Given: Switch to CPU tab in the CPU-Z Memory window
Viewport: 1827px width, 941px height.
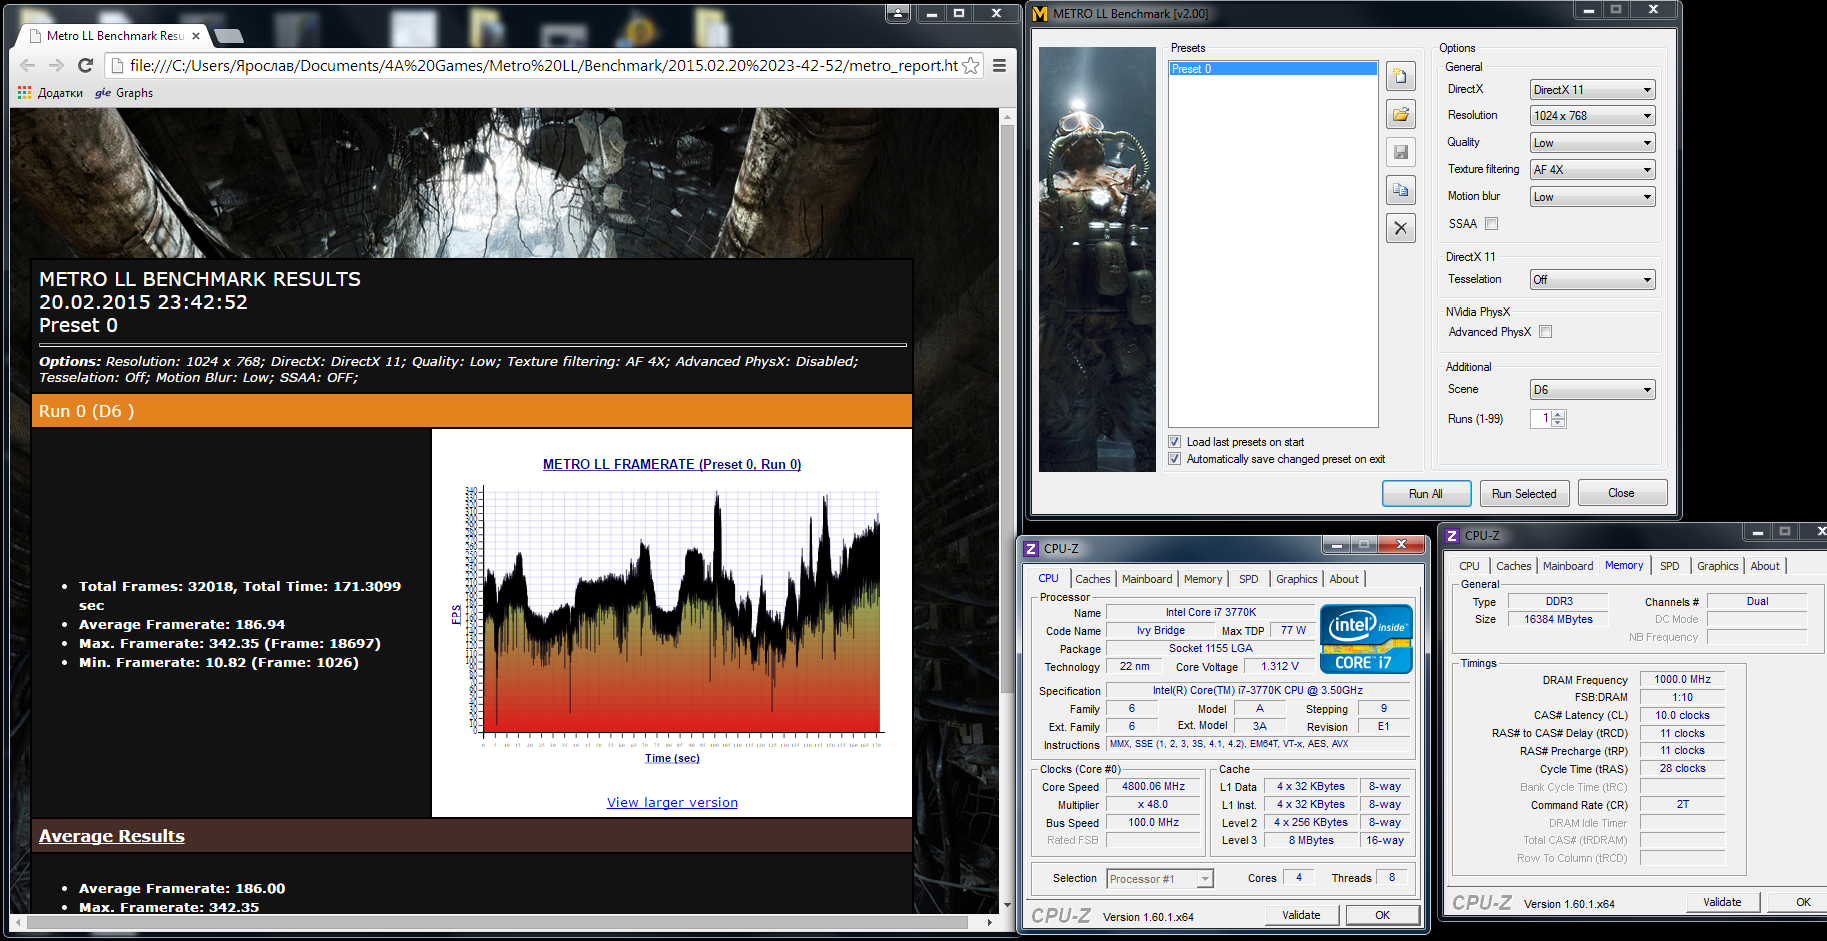Looking at the screenshot, I should point(1469,566).
